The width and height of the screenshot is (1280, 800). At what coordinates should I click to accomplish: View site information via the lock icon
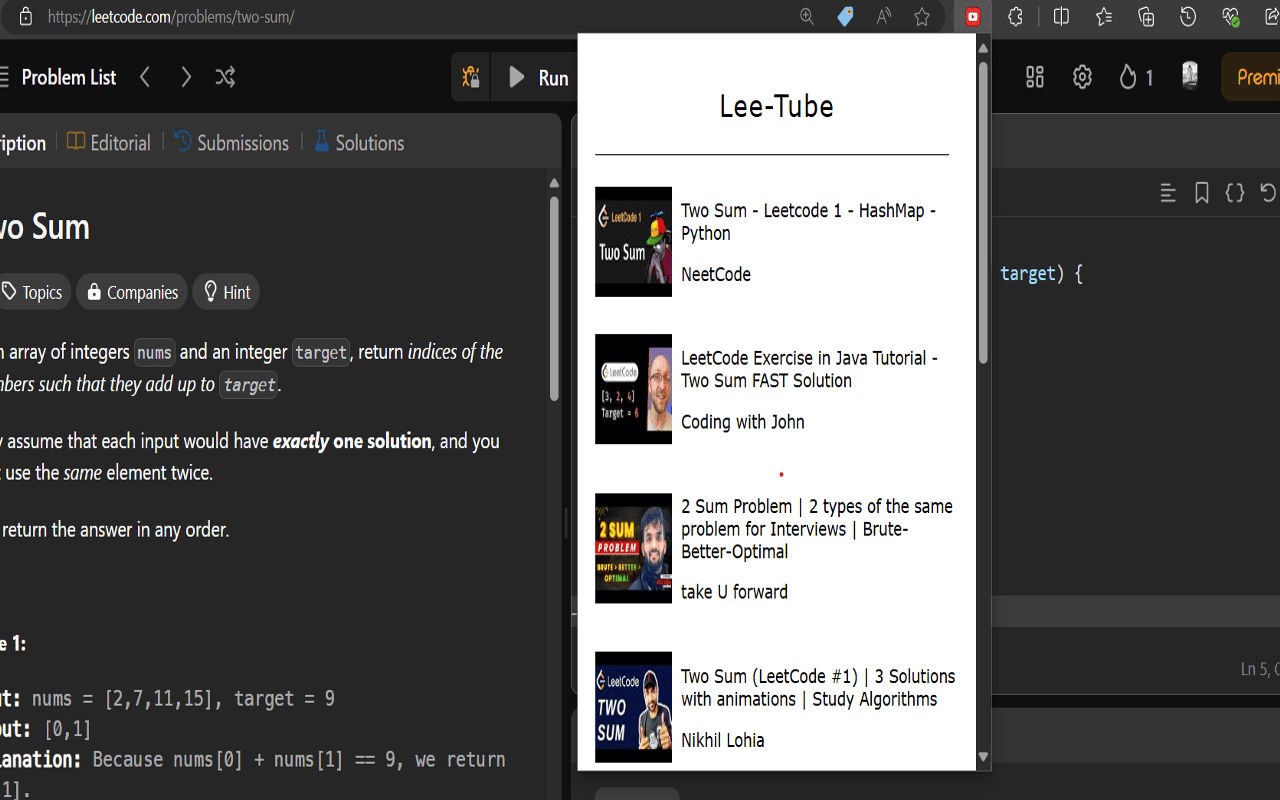click(26, 17)
